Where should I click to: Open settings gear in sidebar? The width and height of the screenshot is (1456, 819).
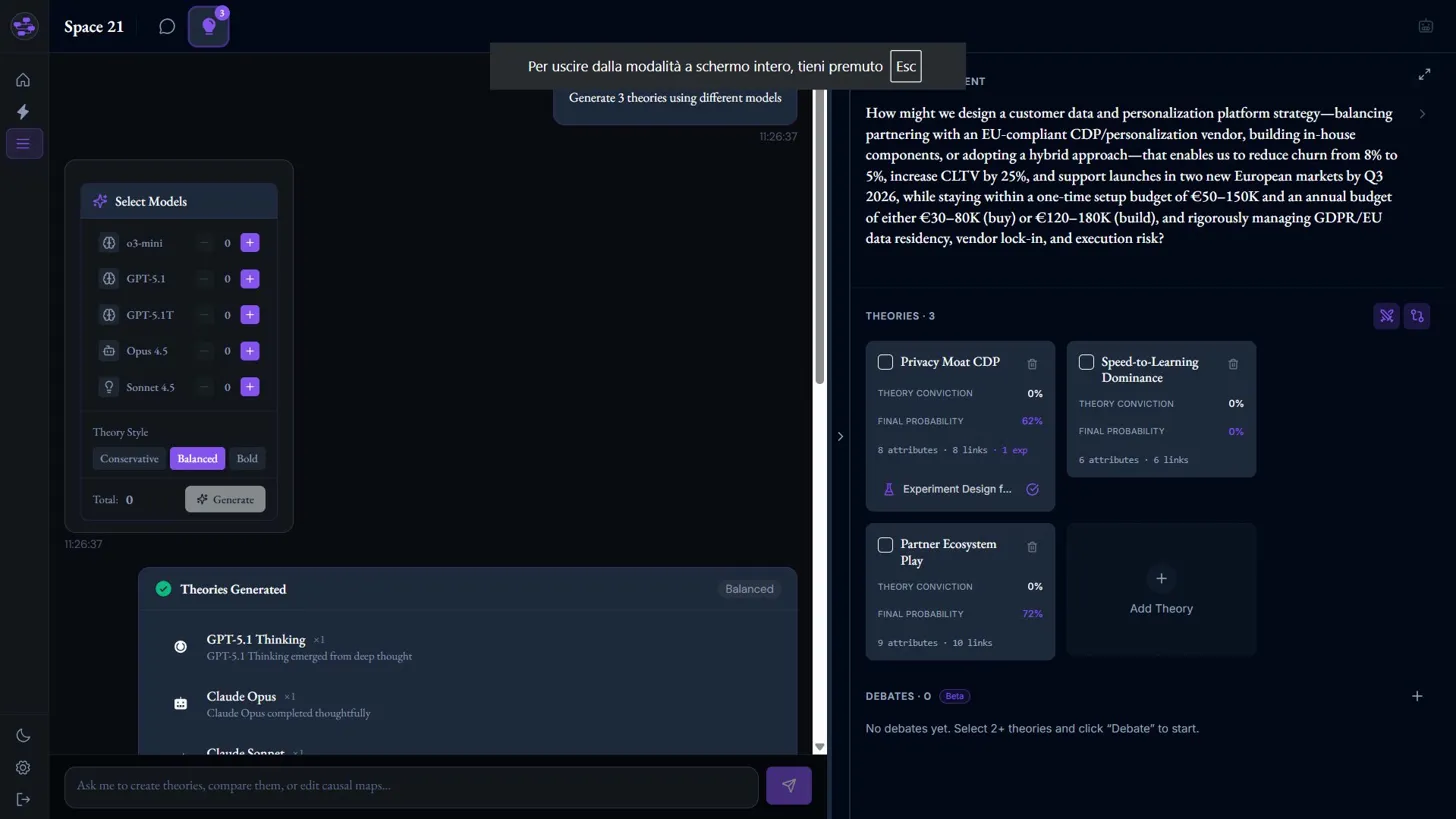click(23, 768)
